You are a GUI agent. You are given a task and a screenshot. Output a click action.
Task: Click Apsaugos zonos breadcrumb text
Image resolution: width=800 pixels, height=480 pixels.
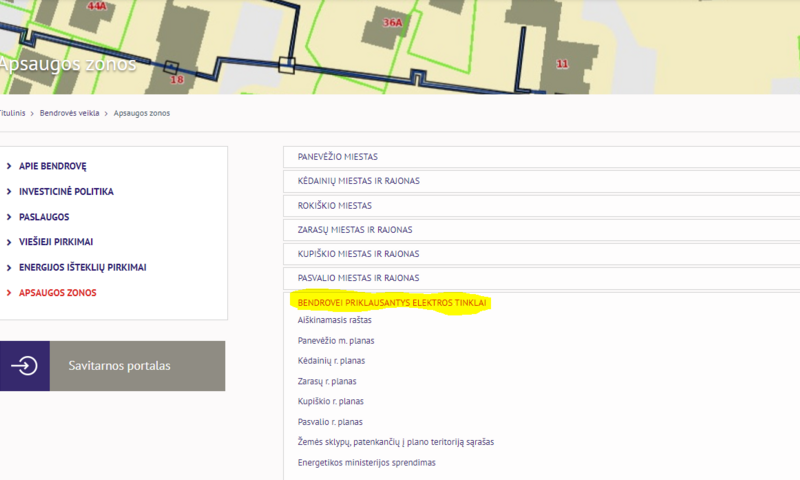pos(142,113)
